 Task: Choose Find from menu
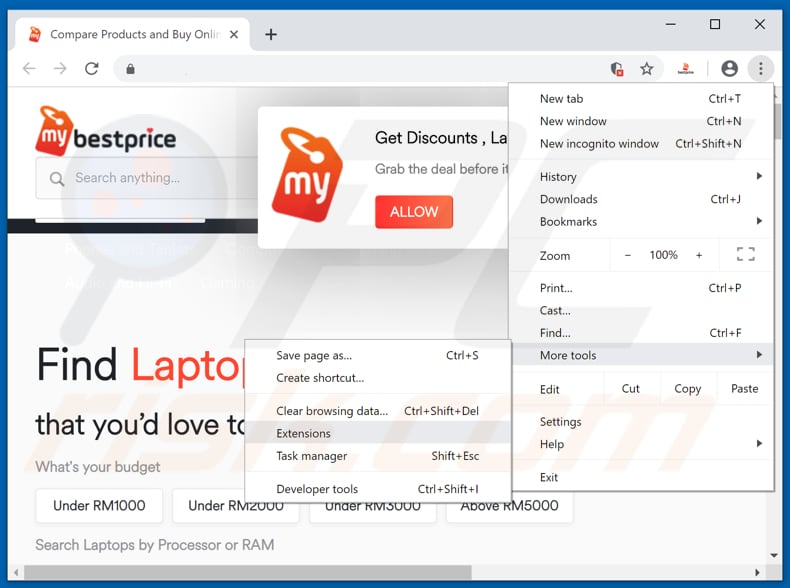pos(640,333)
